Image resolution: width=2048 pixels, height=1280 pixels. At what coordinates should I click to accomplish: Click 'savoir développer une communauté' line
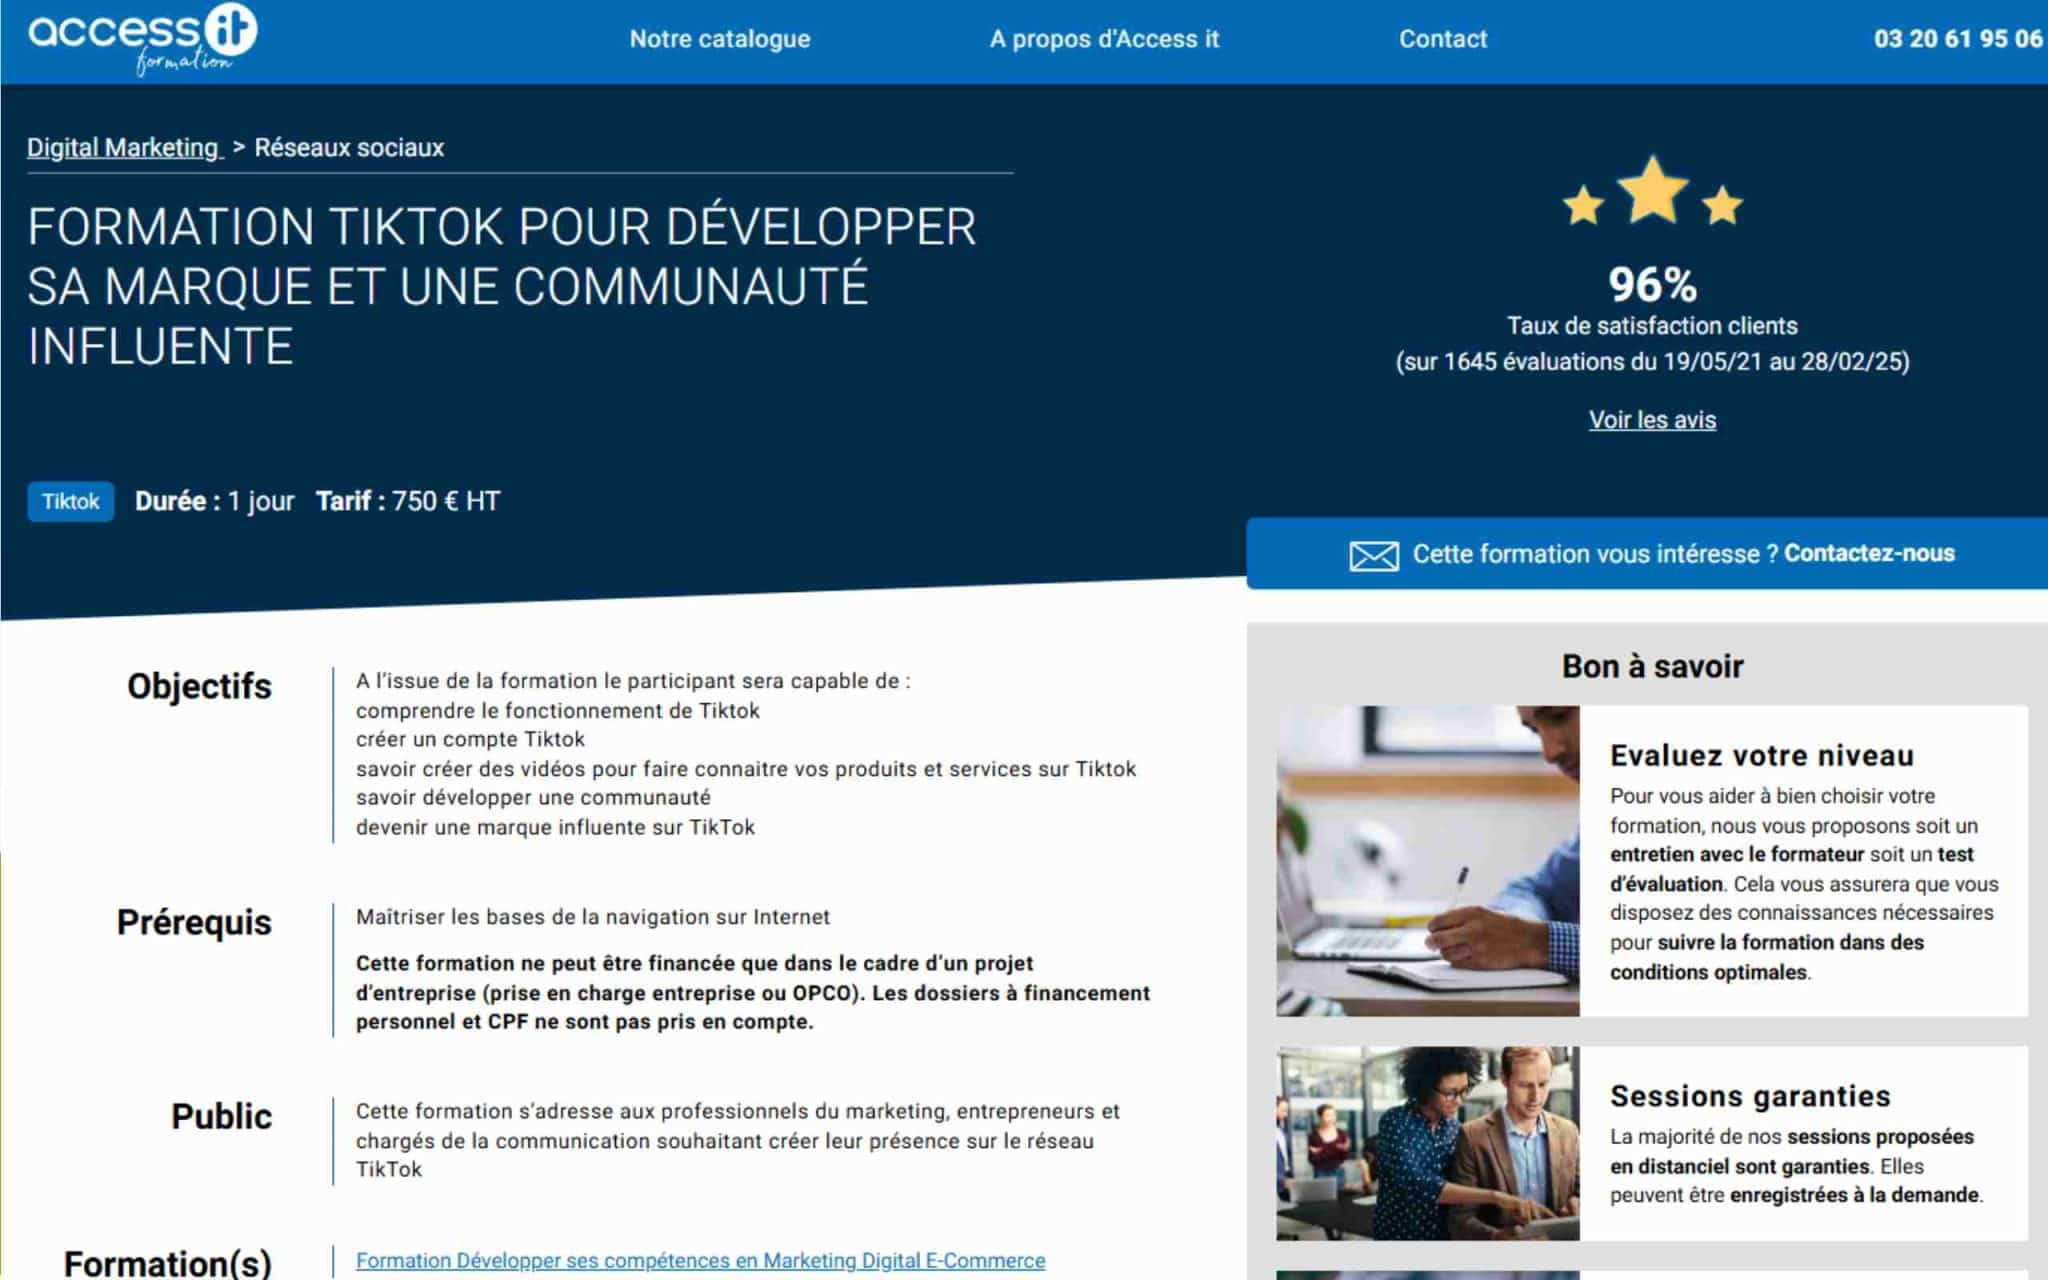point(533,798)
